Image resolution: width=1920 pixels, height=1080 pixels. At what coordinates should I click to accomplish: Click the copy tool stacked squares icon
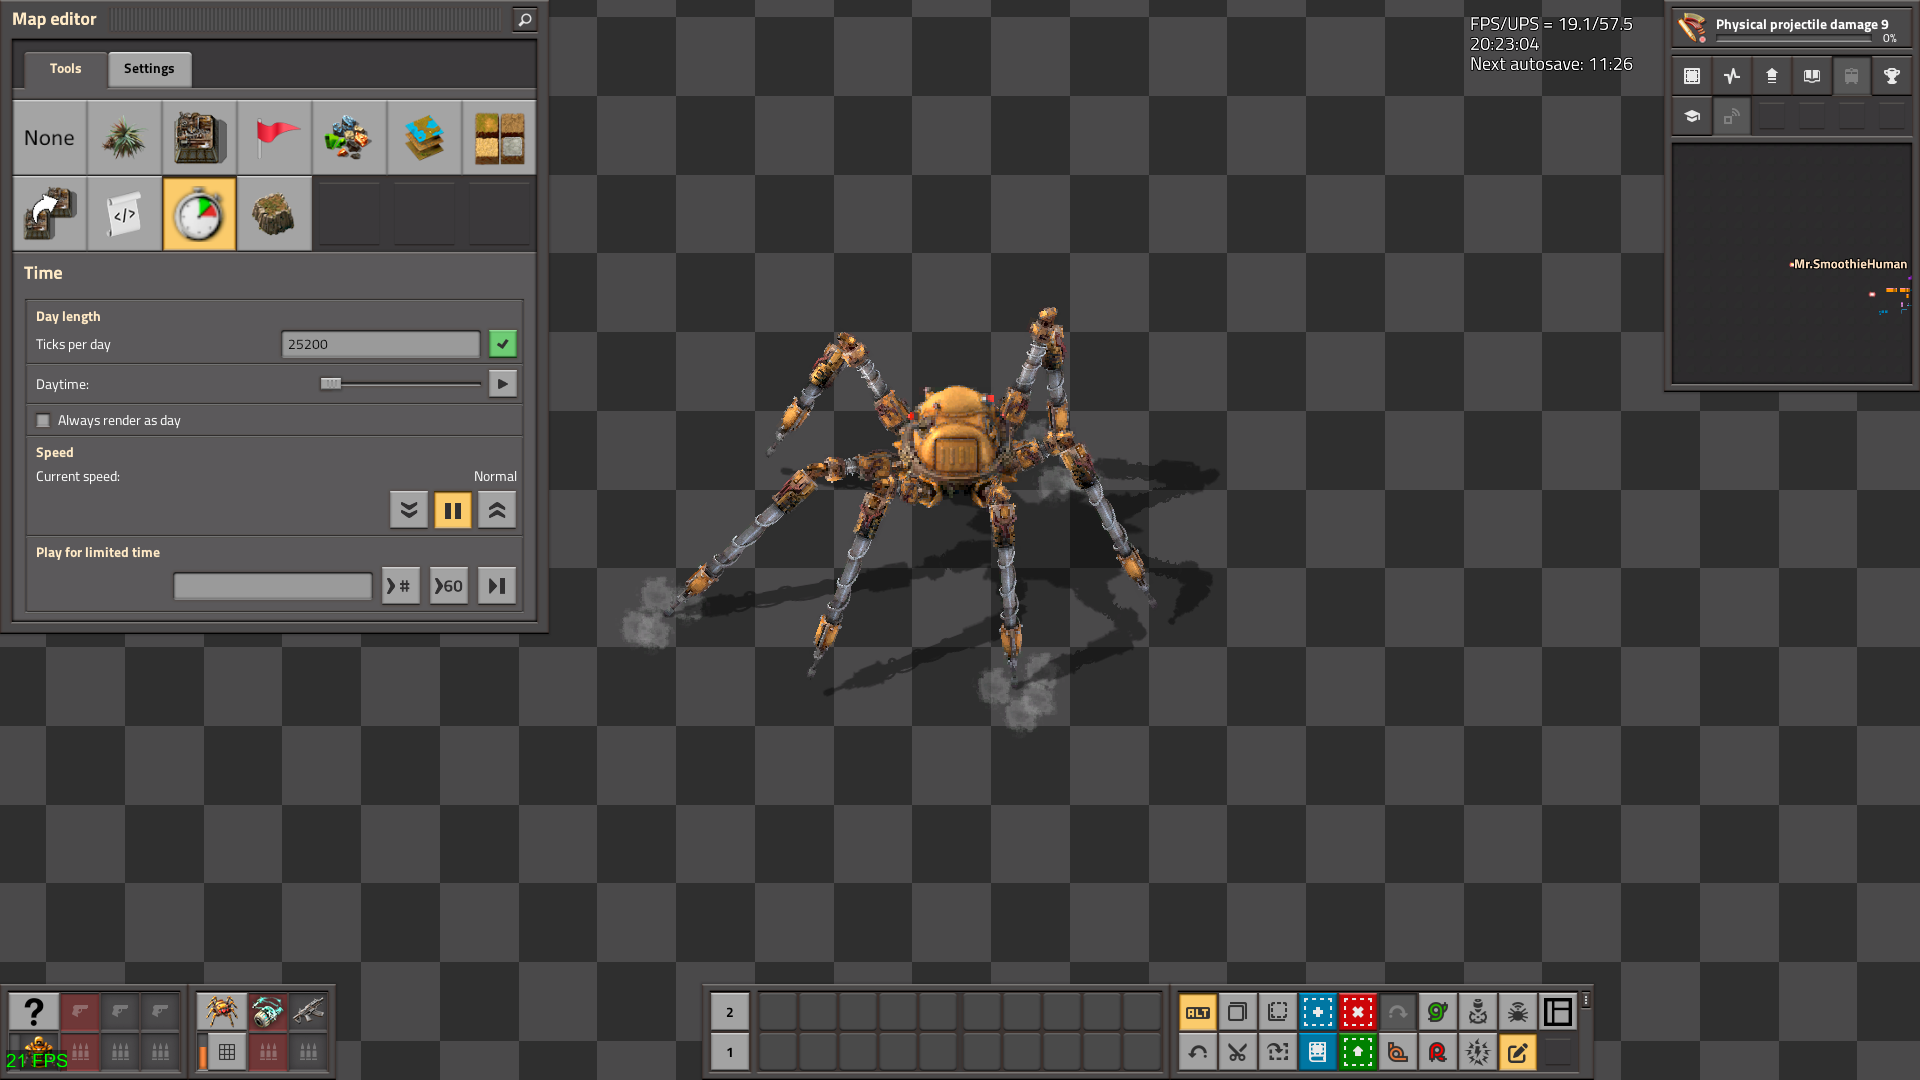(1238, 1012)
